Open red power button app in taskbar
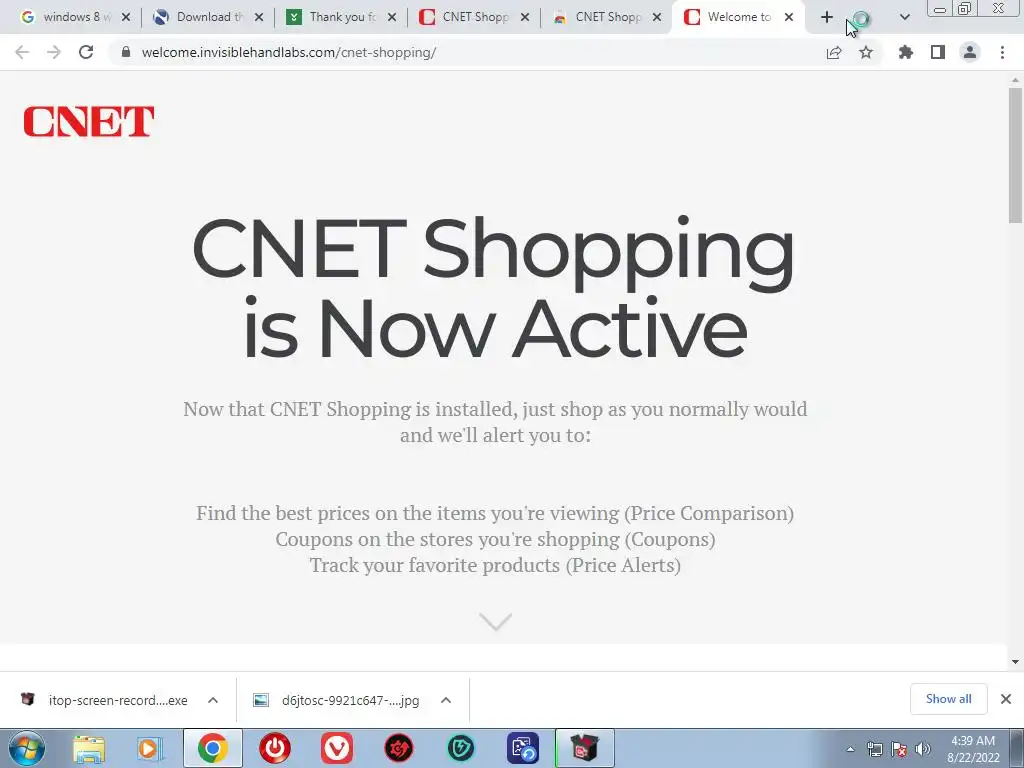Viewport: 1024px width, 768px height. [x=275, y=748]
